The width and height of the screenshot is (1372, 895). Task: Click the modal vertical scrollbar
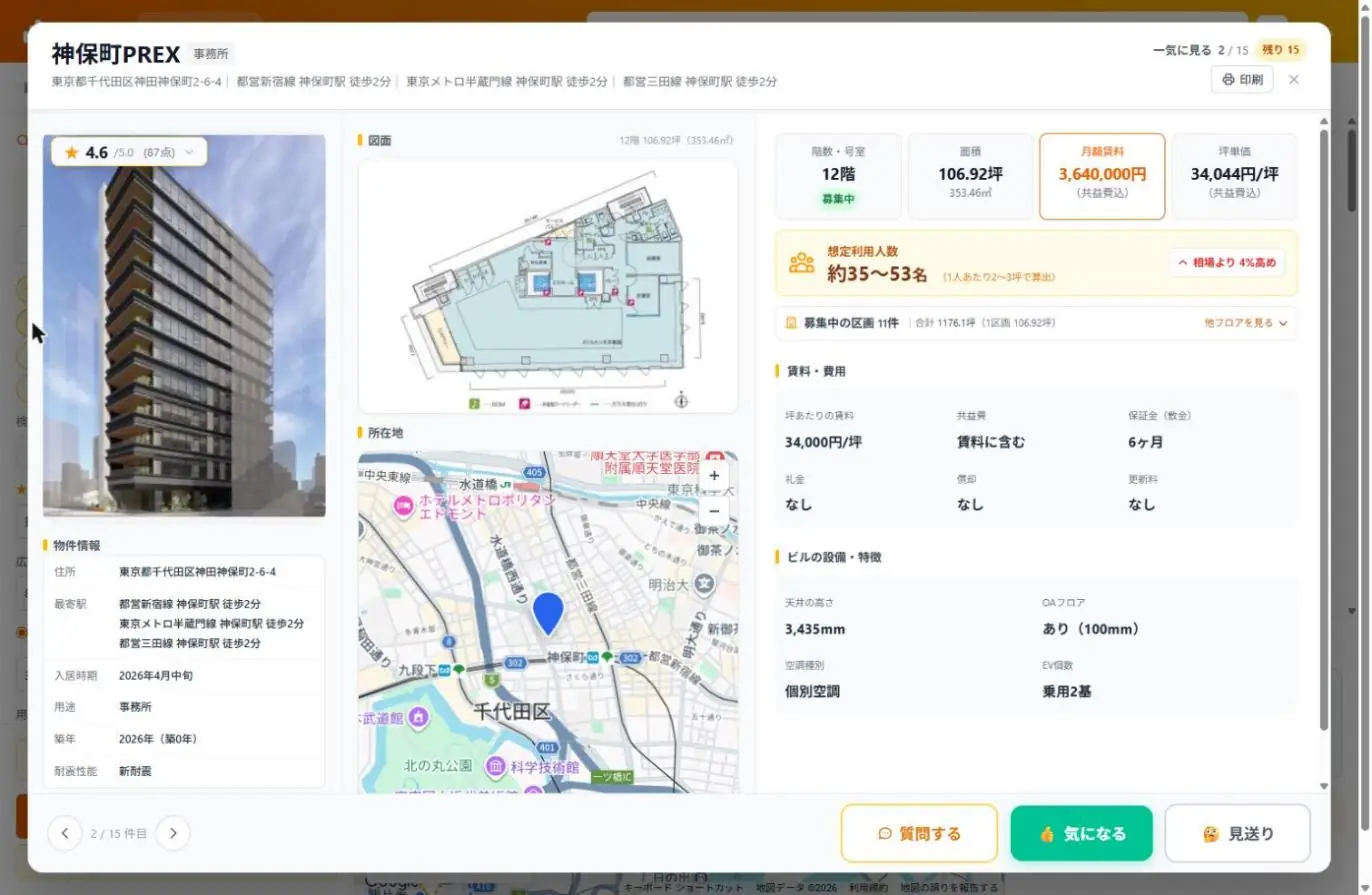1324,430
